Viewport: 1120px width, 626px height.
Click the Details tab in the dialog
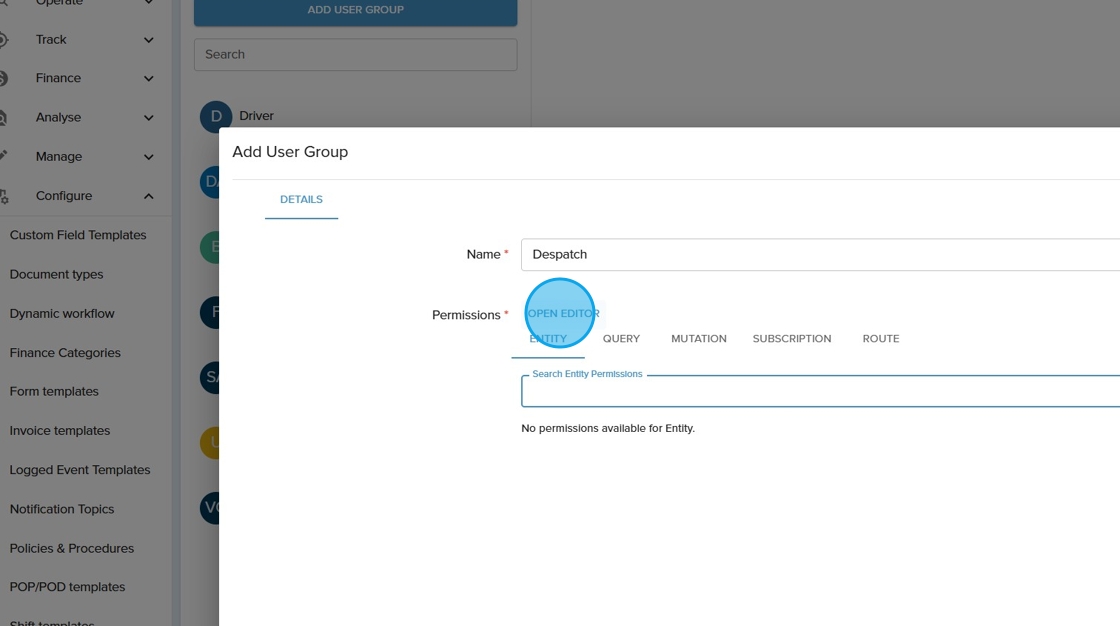coord(301,200)
